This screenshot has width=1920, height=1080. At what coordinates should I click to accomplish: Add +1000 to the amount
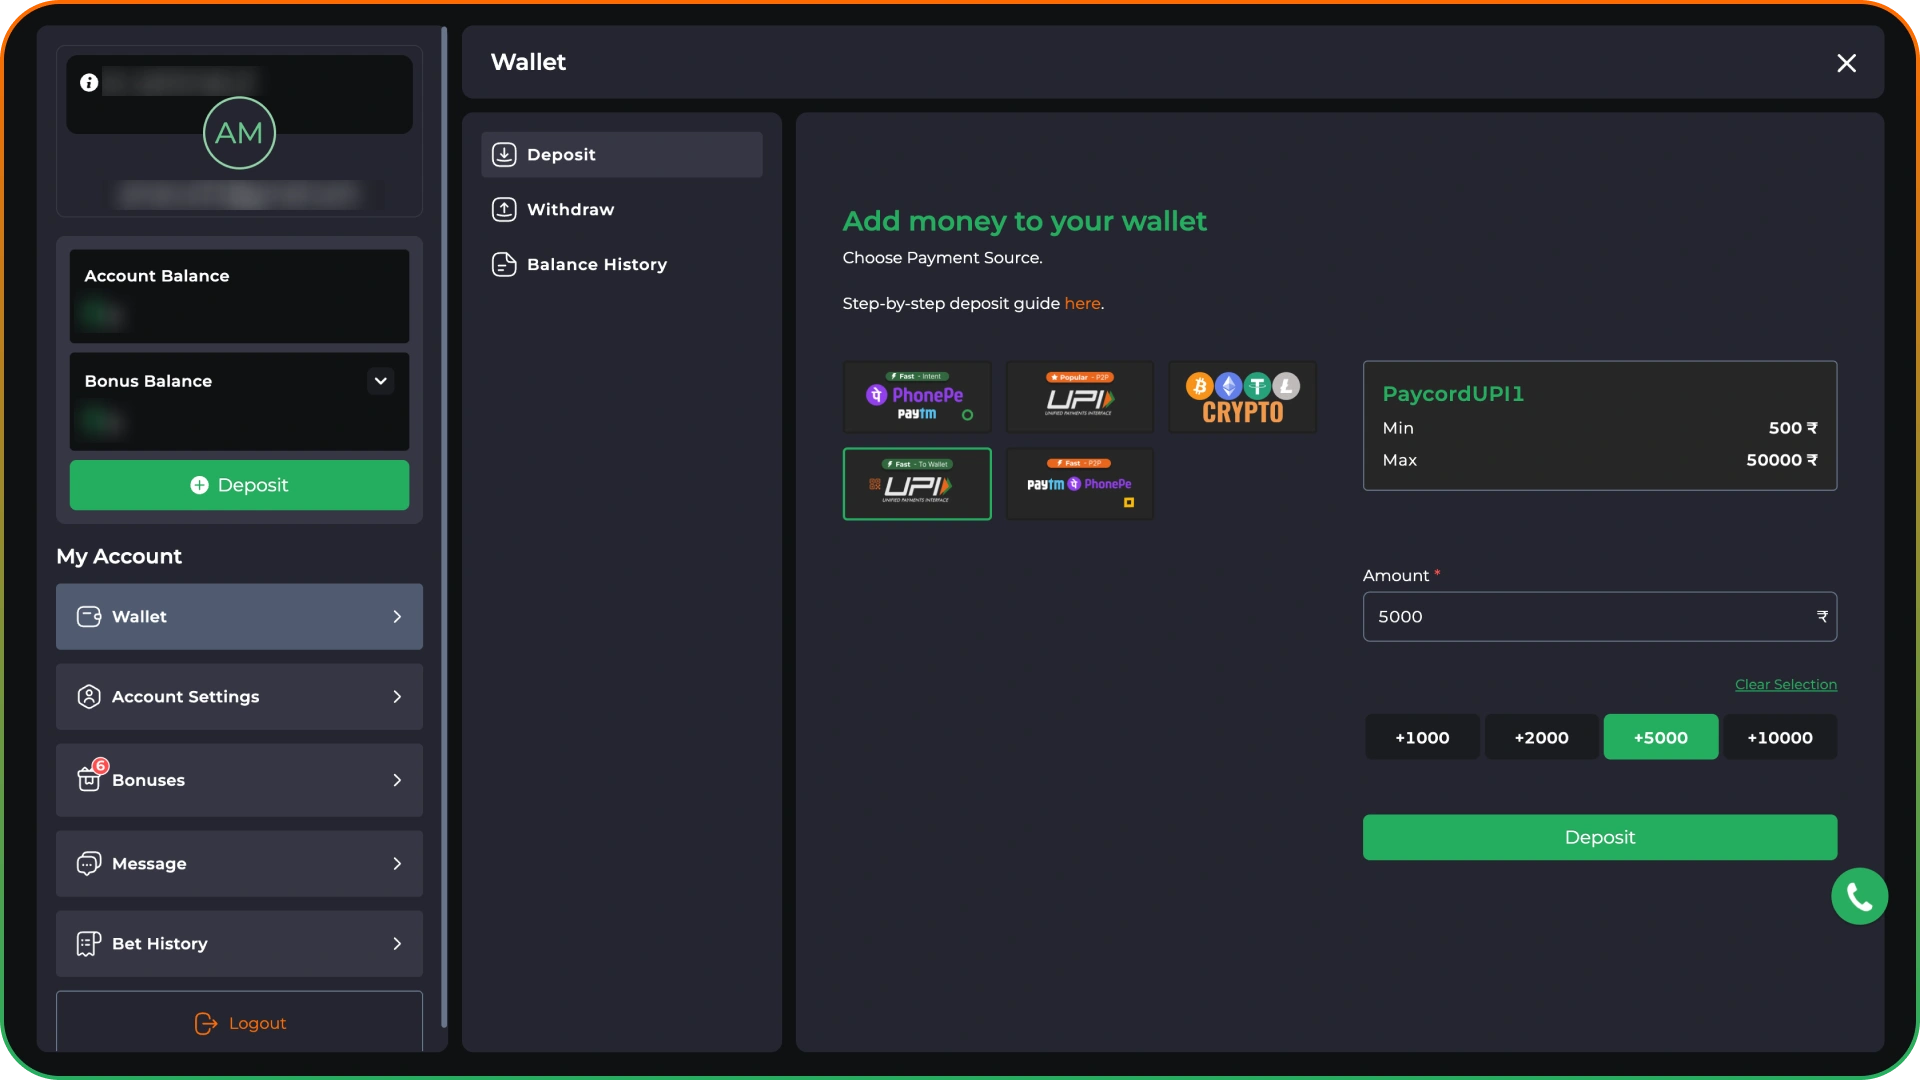coord(1421,738)
